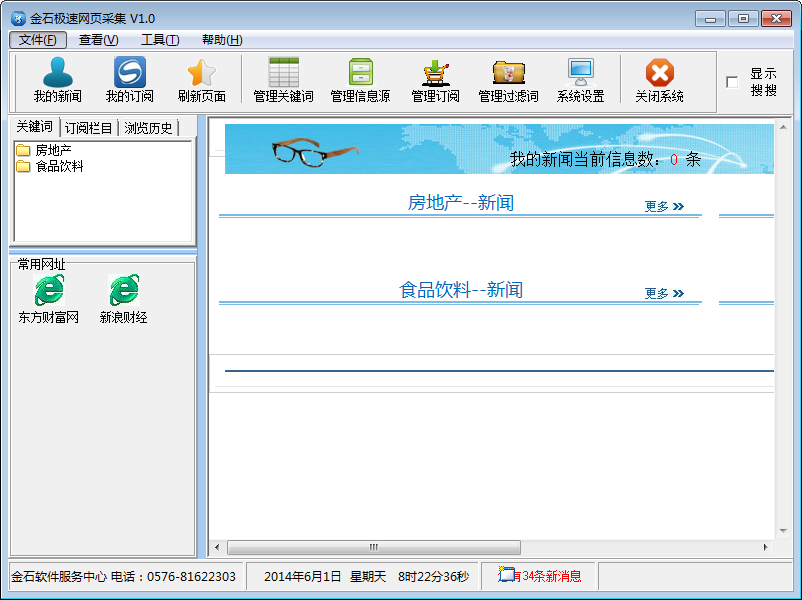This screenshot has height=600, width=802.
Task: Open the 文件(F) menu
Action: tap(37, 40)
